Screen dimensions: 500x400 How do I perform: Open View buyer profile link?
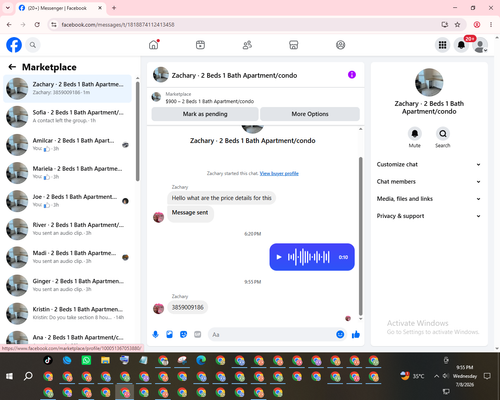279,173
